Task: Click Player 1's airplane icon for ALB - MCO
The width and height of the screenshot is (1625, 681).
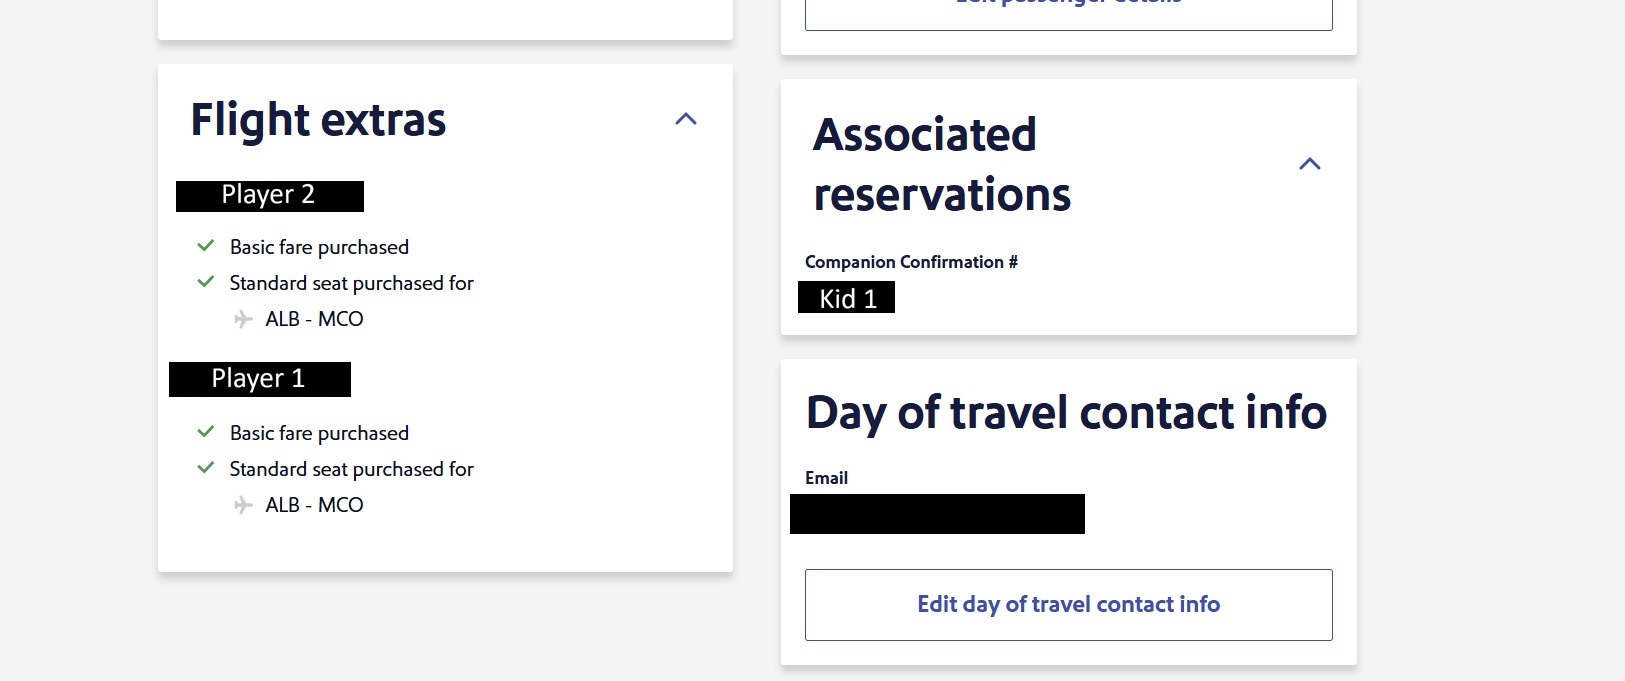Action: [243, 505]
